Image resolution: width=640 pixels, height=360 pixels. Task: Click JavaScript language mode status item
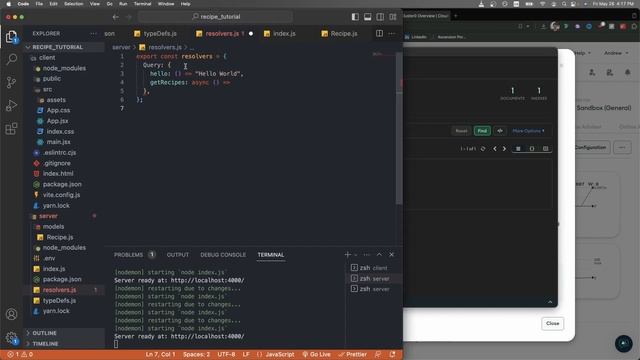coord(280,354)
